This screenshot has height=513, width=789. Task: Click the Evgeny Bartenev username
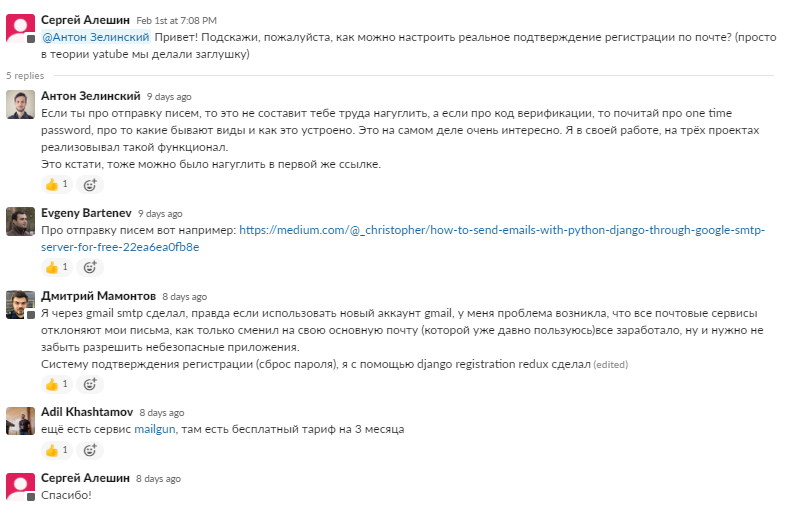(86, 213)
